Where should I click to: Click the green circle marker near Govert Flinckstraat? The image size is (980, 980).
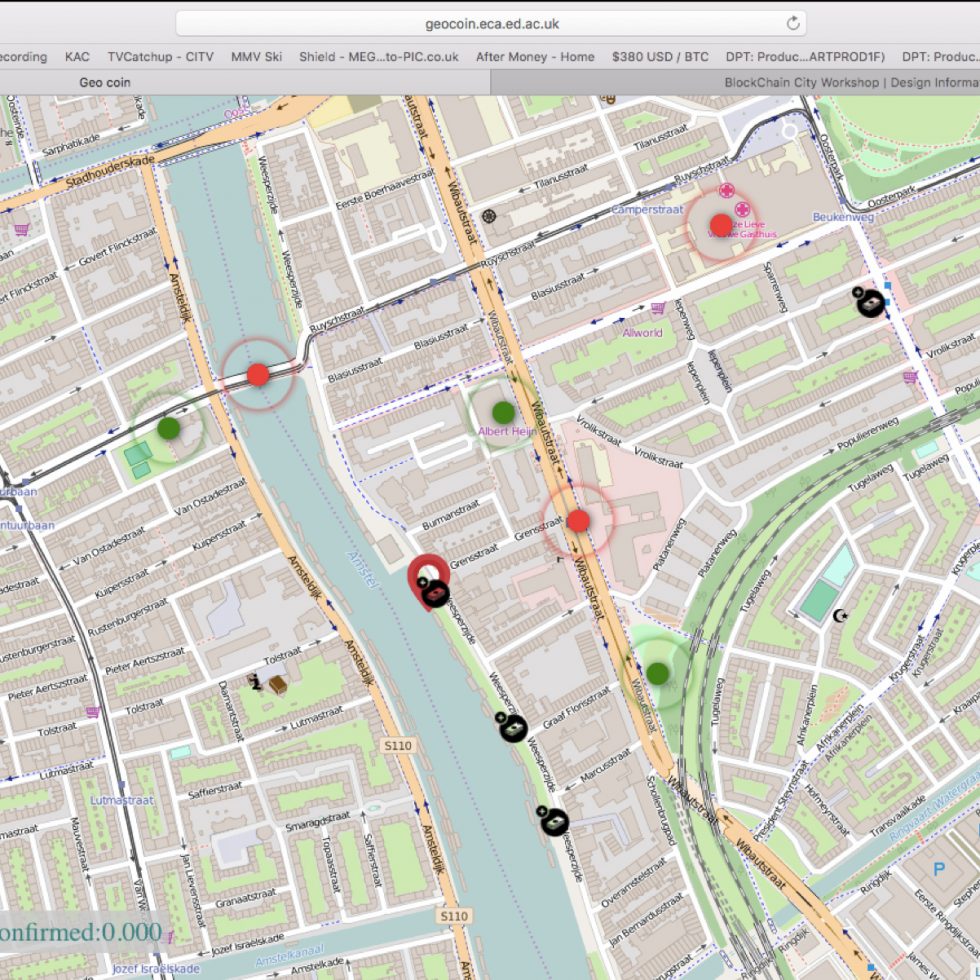click(x=168, y=428)
